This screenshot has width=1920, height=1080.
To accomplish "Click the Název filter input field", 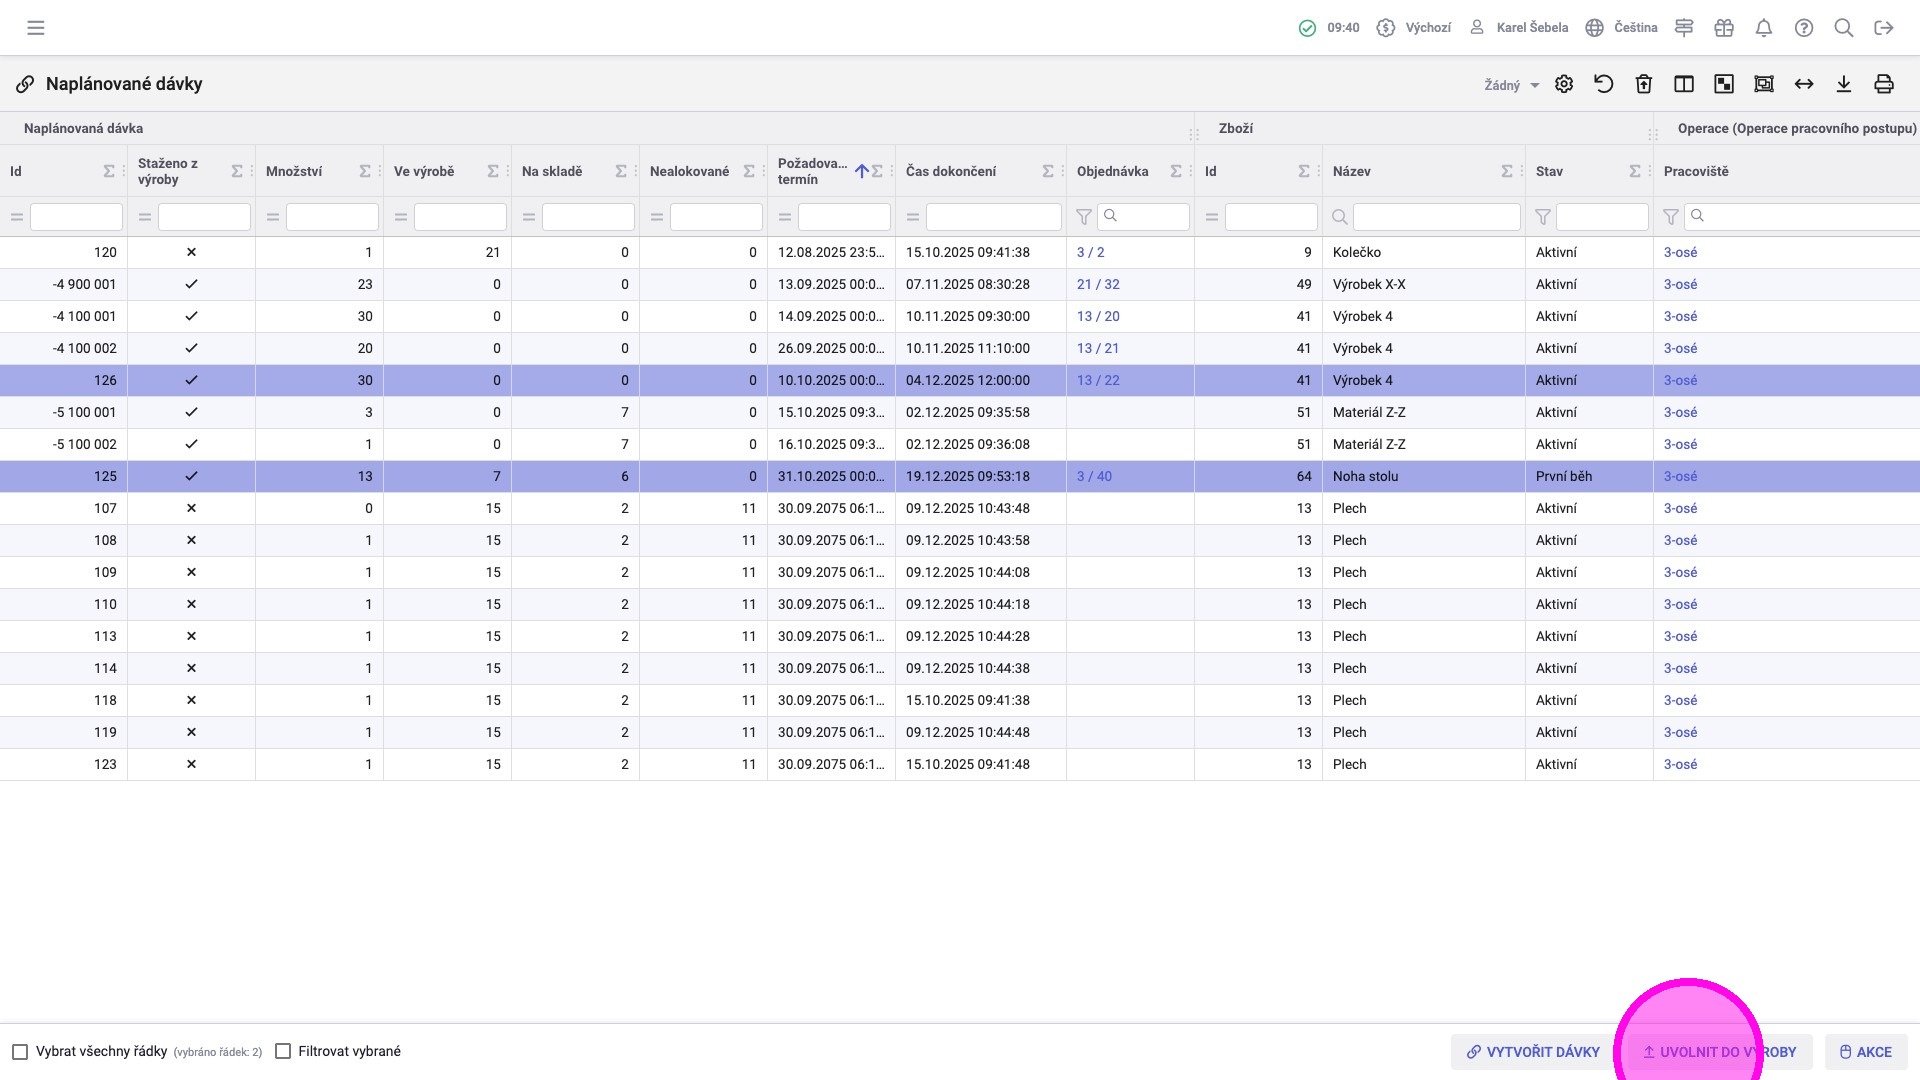I will pyautogui.click(x=1436, y=217).
